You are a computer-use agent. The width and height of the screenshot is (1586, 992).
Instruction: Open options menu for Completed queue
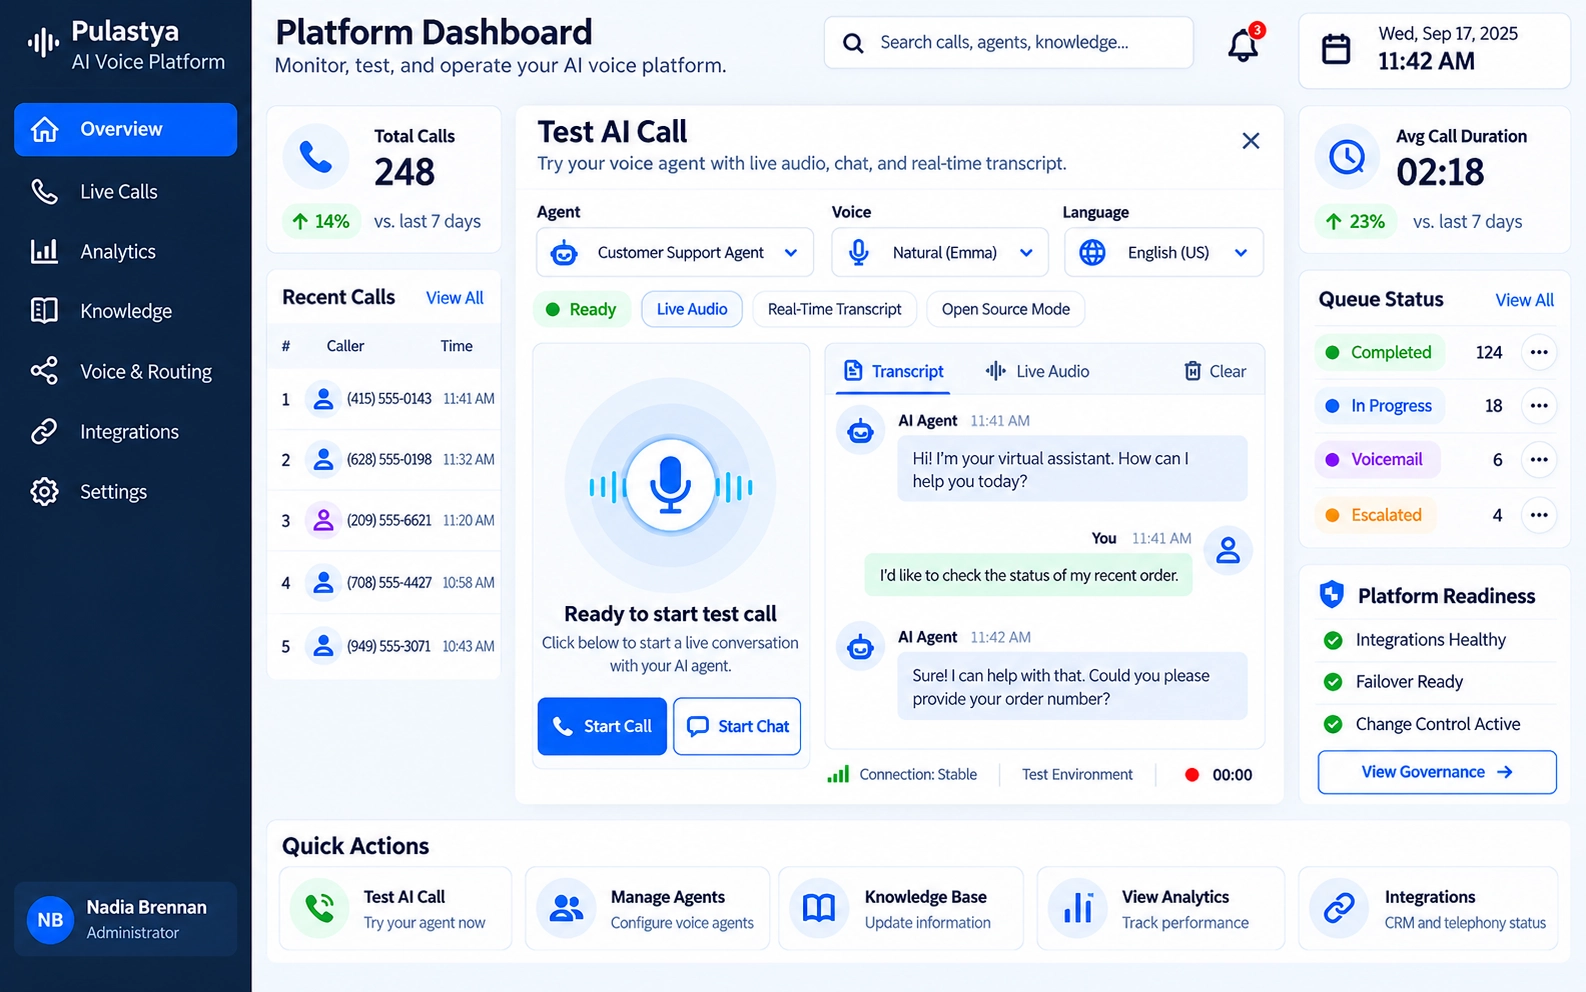(1539, 352)
